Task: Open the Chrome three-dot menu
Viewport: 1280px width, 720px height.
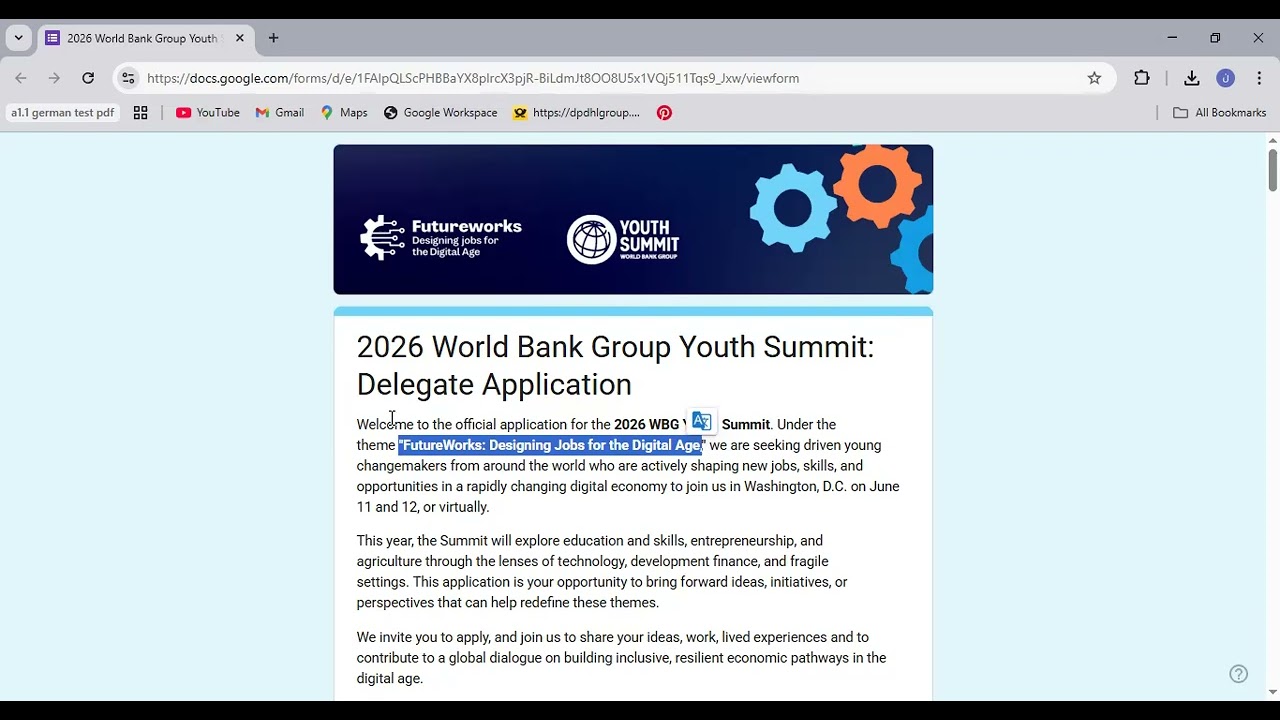Action: coord(1259,78)
